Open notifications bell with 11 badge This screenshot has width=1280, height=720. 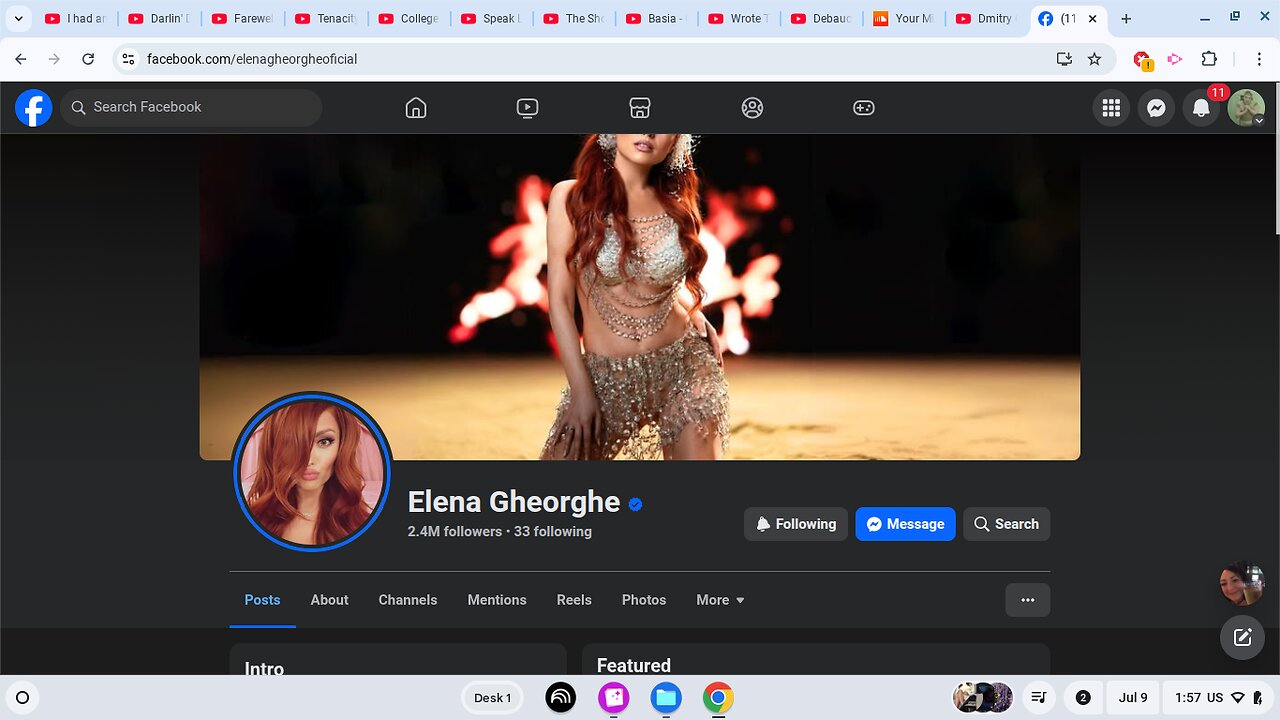coord(1202,108)
